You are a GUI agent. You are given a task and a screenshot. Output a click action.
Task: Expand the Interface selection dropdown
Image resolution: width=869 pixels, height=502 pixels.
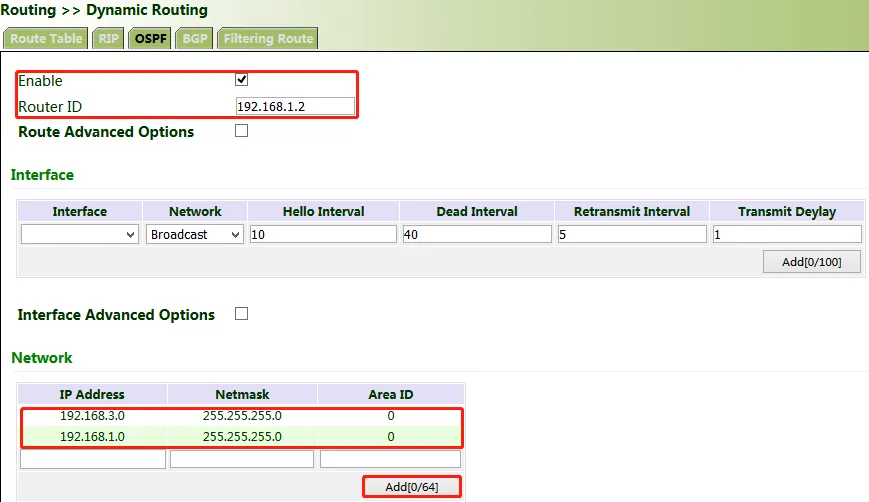(x=80, y=234)
